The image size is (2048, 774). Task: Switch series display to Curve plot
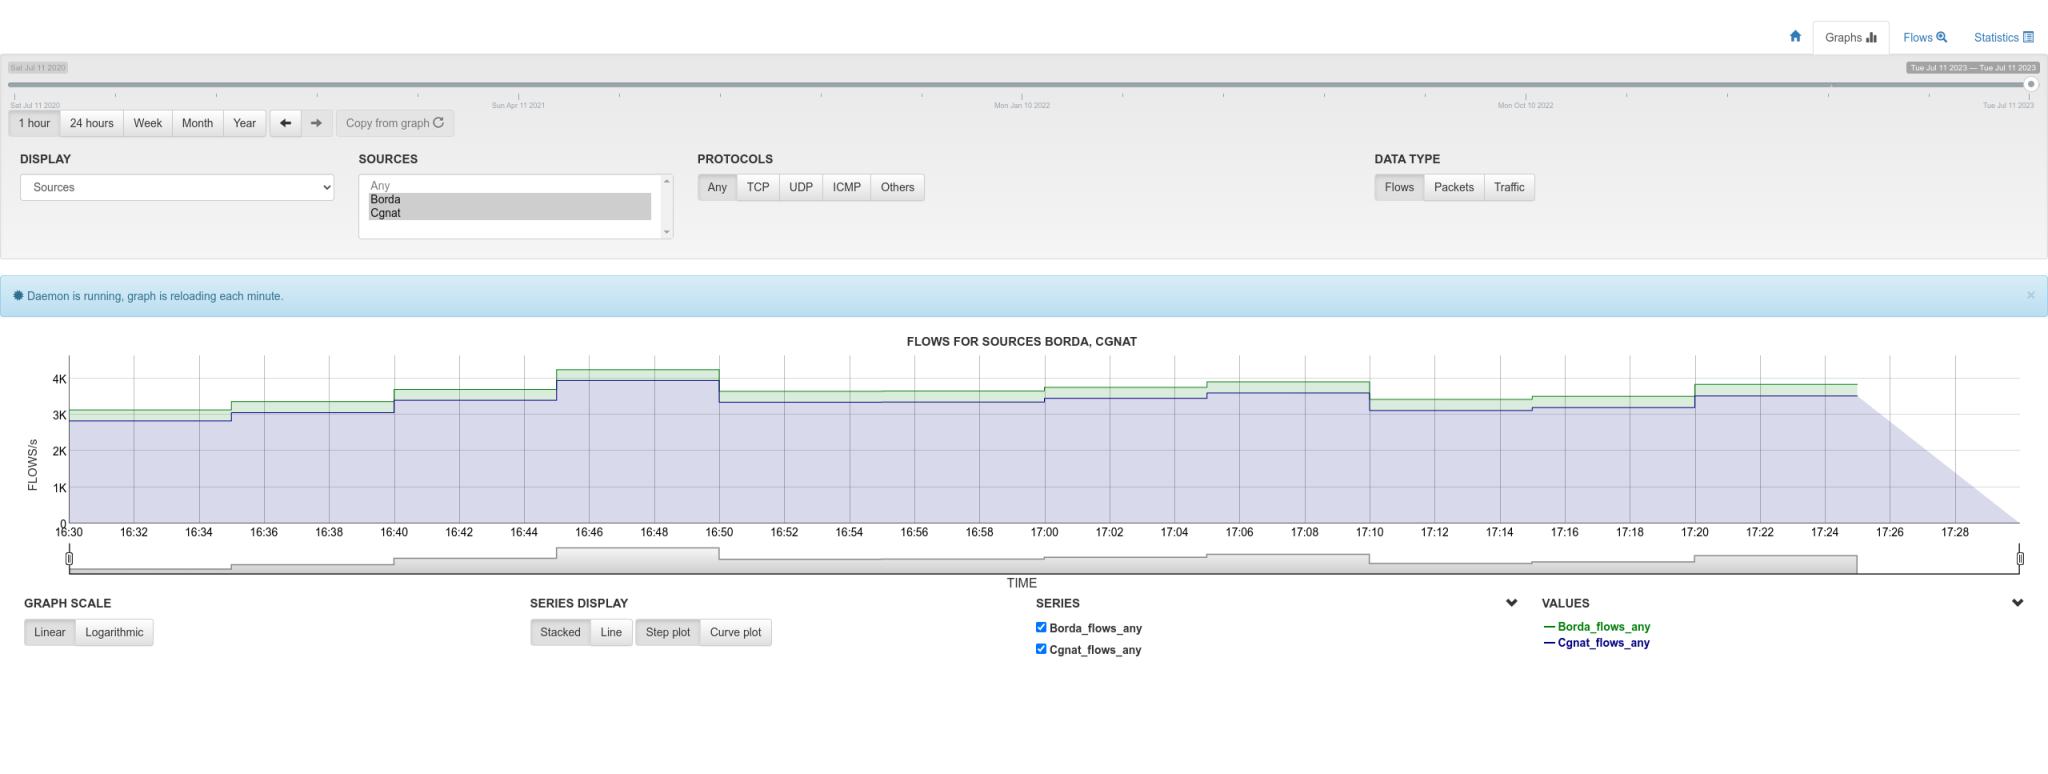[735, 632]
